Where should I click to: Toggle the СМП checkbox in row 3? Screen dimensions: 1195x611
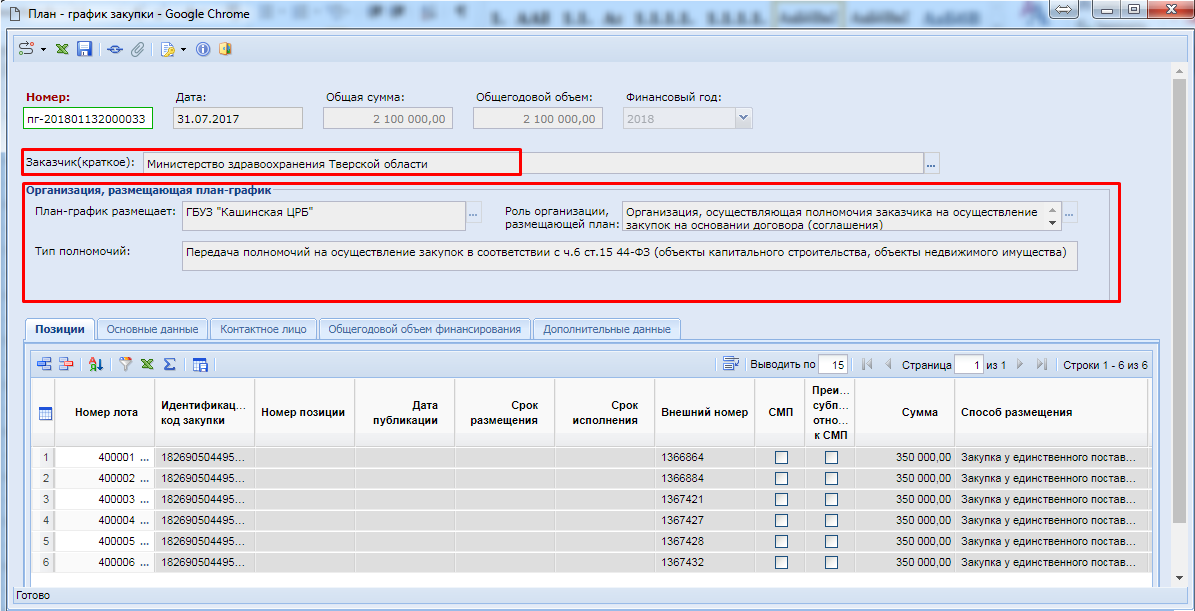[x=781, y=499]
